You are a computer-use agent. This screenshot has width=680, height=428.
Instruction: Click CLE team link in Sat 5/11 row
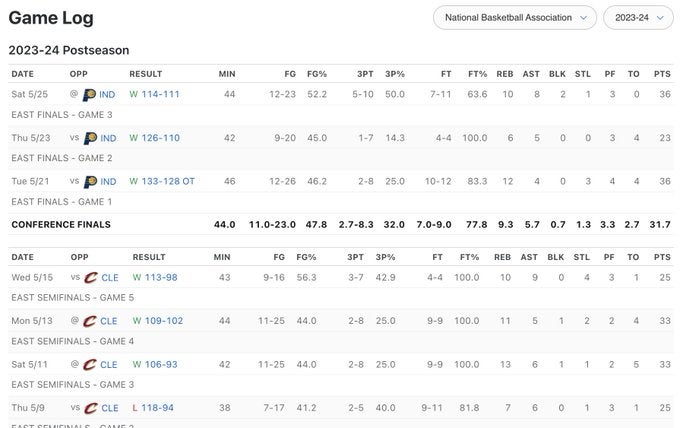(x=109, y=365)
